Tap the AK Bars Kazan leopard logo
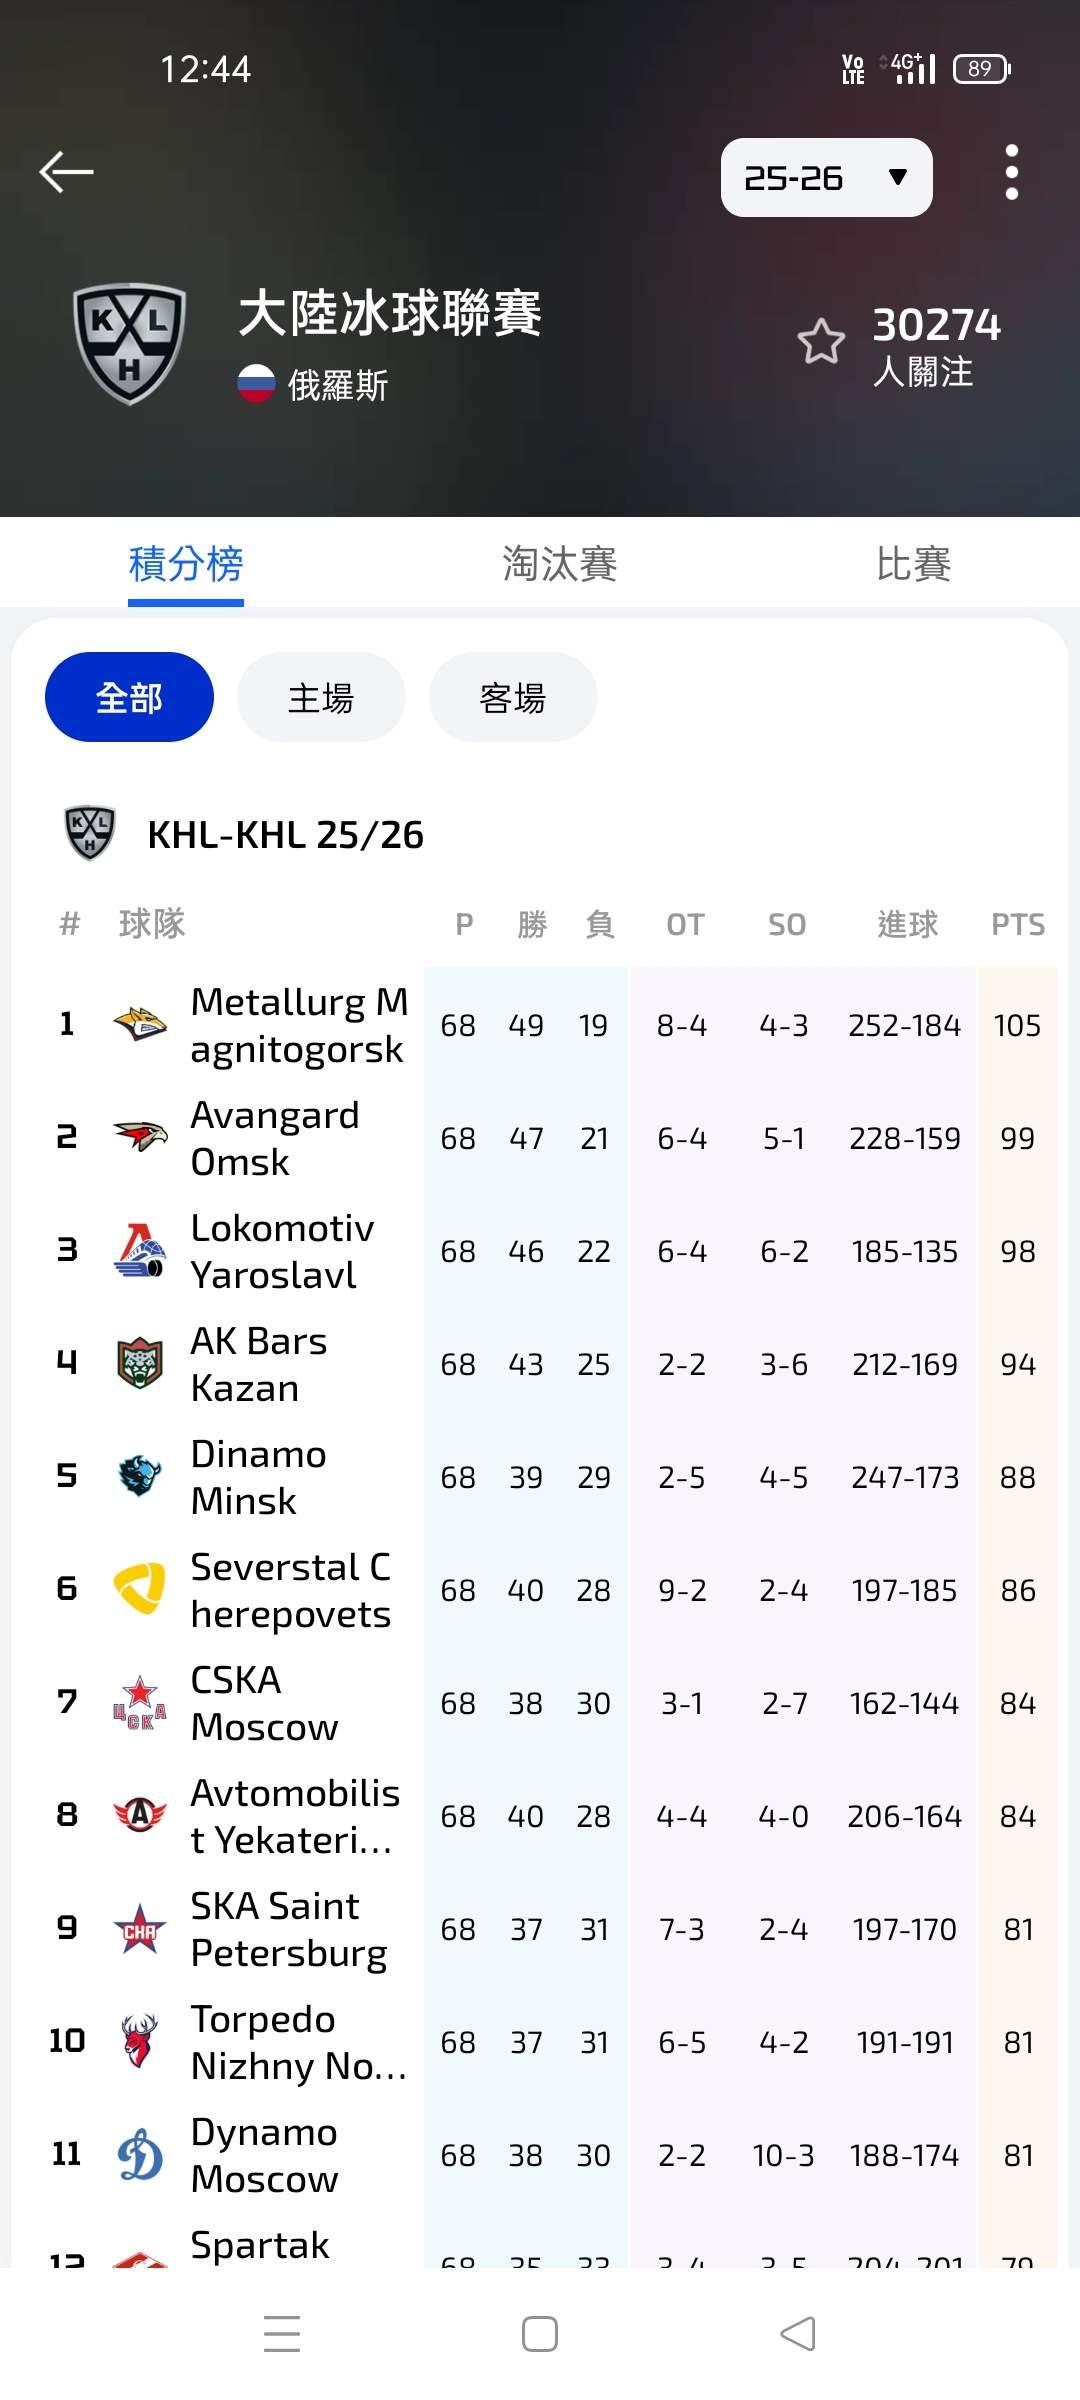The width and height of the screenshot is (1080, 2400). 139,1363
